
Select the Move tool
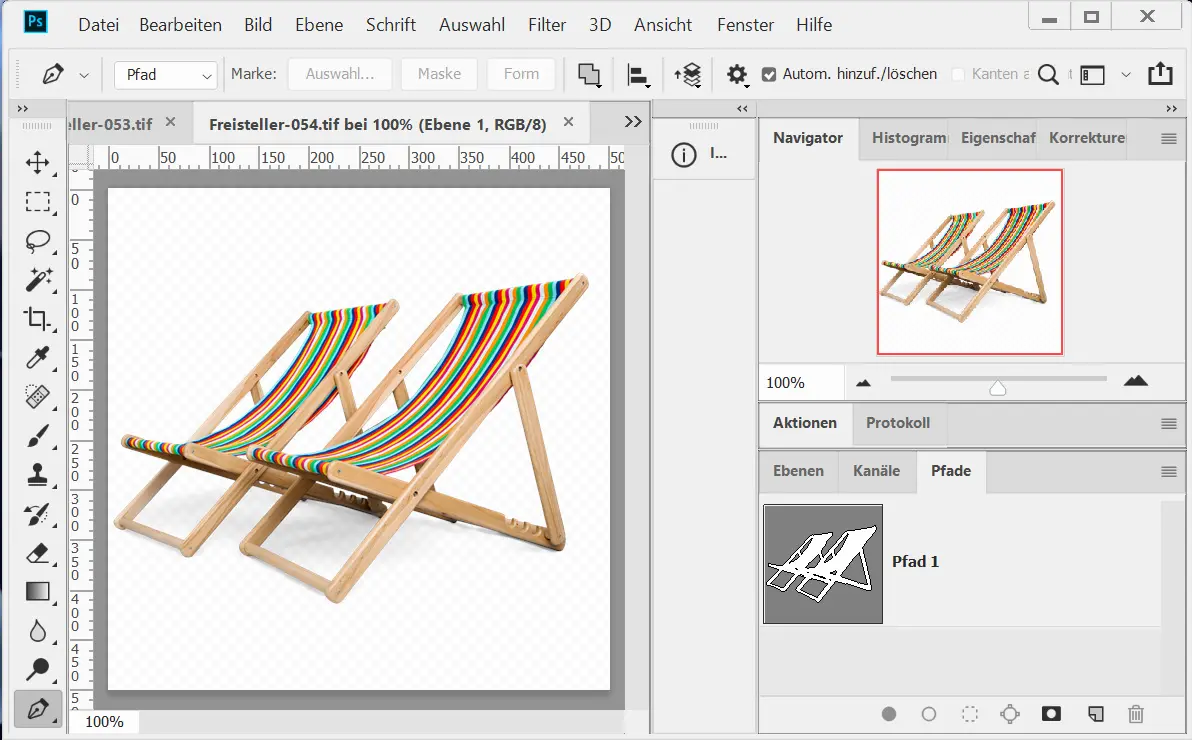pos(38,162)
